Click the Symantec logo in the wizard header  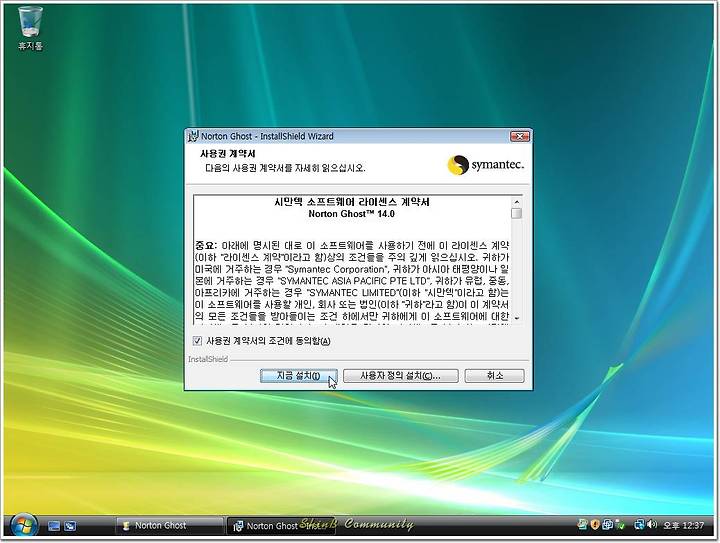point(485,165)
